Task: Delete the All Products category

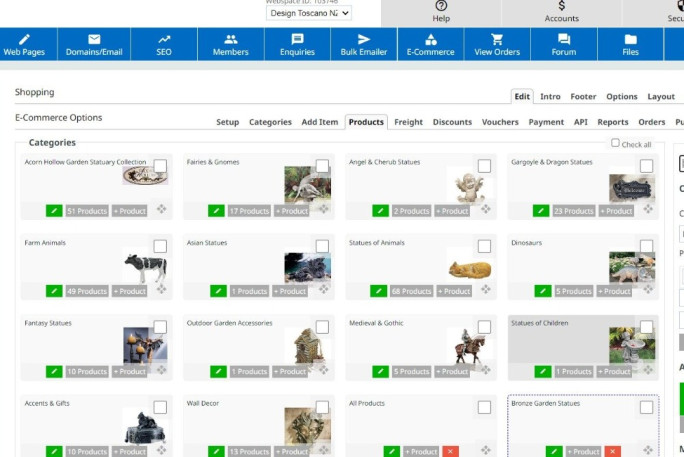Action: click(x=450, y=451)
